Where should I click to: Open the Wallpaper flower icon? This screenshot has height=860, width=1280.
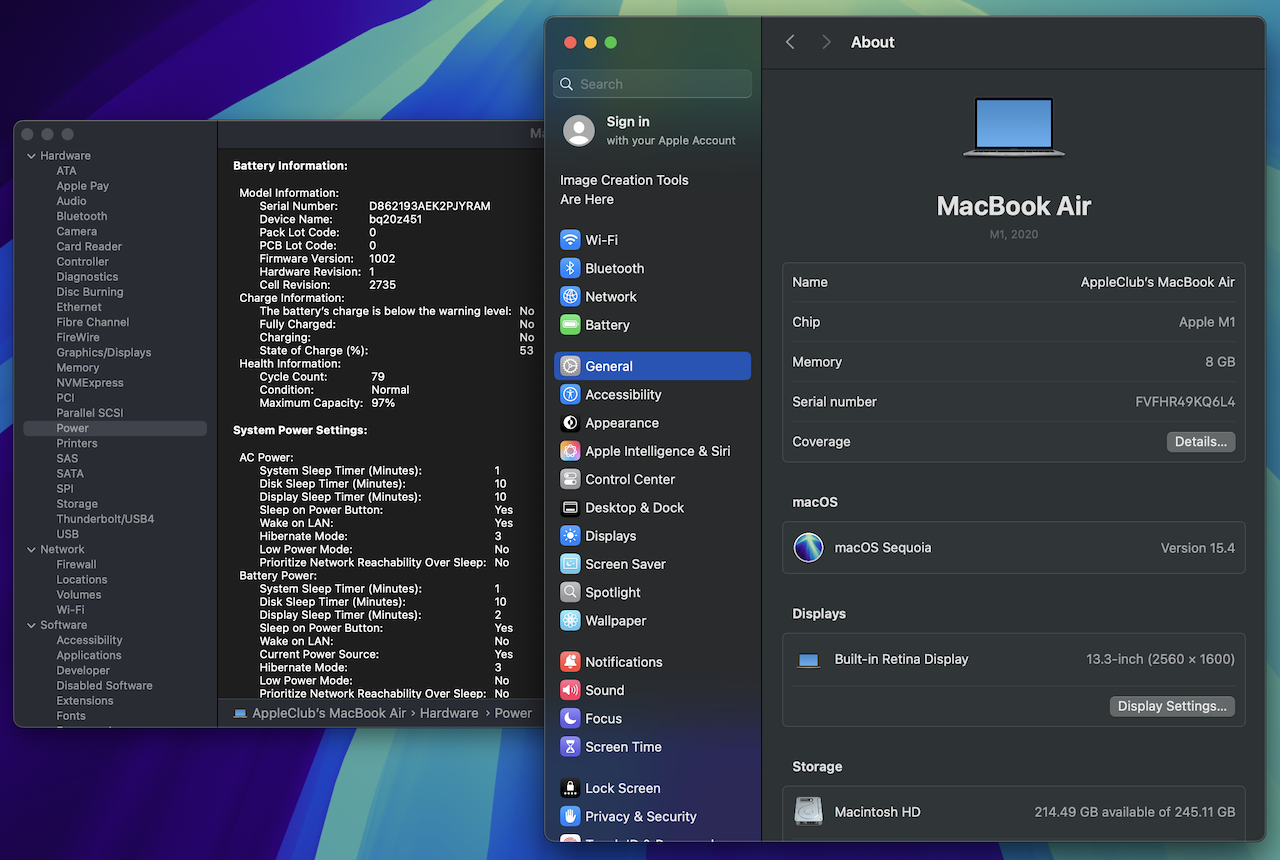point(570,621)
